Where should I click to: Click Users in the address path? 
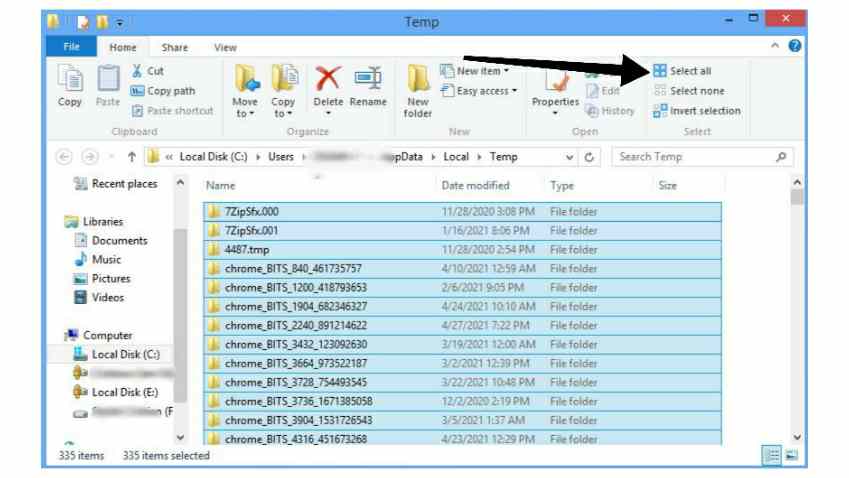pyautogui.click(x=280, y=157)
